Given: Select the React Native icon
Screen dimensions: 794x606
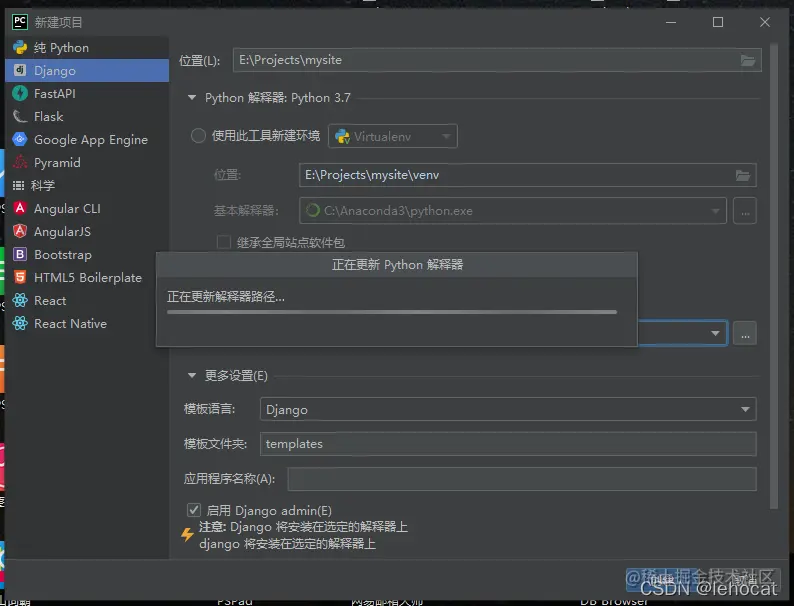Looking at the screenshot, I should tap(20, 323).
